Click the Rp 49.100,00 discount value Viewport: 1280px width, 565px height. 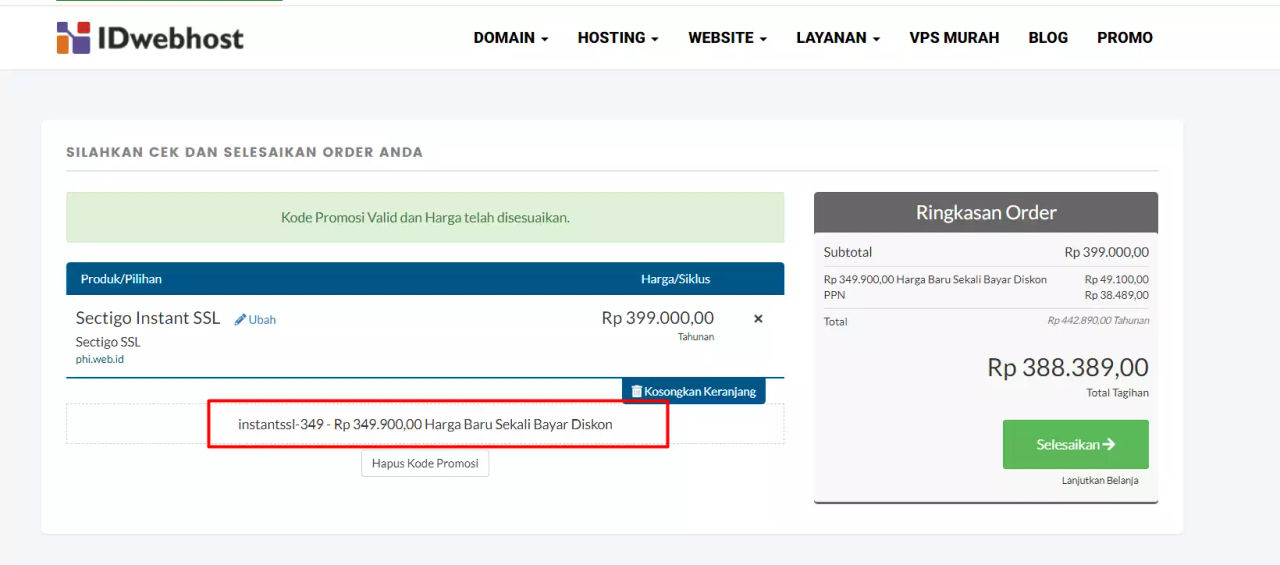(1117, 280)
